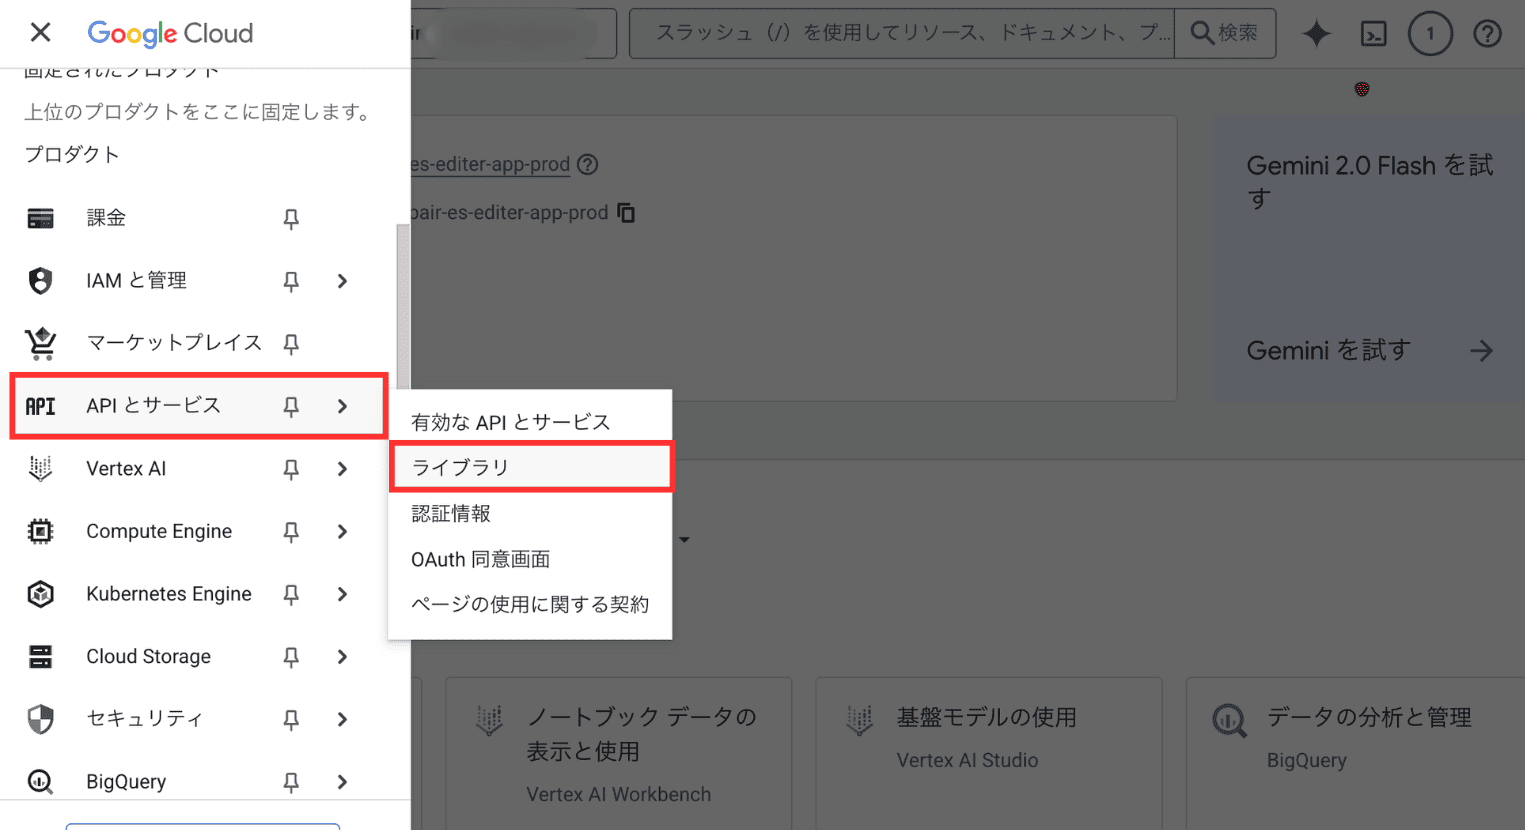Select the Cloud Shell terminal icon

coord(1373,33)
